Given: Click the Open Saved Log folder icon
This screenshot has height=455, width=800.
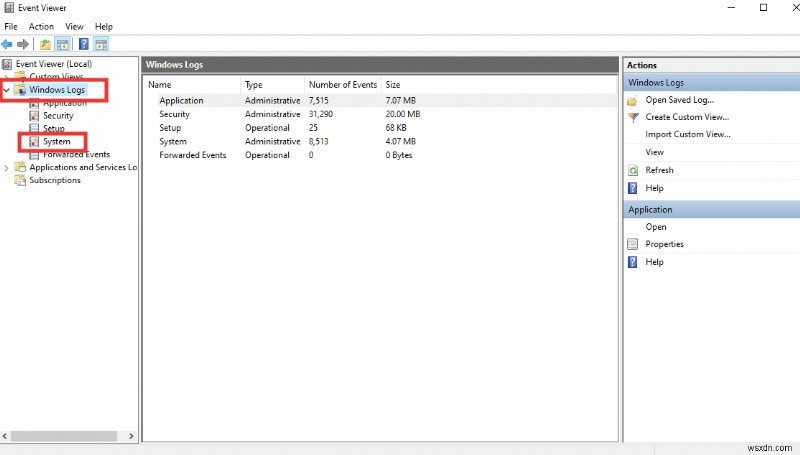Looking at the screenshot, I should point(633,100).
